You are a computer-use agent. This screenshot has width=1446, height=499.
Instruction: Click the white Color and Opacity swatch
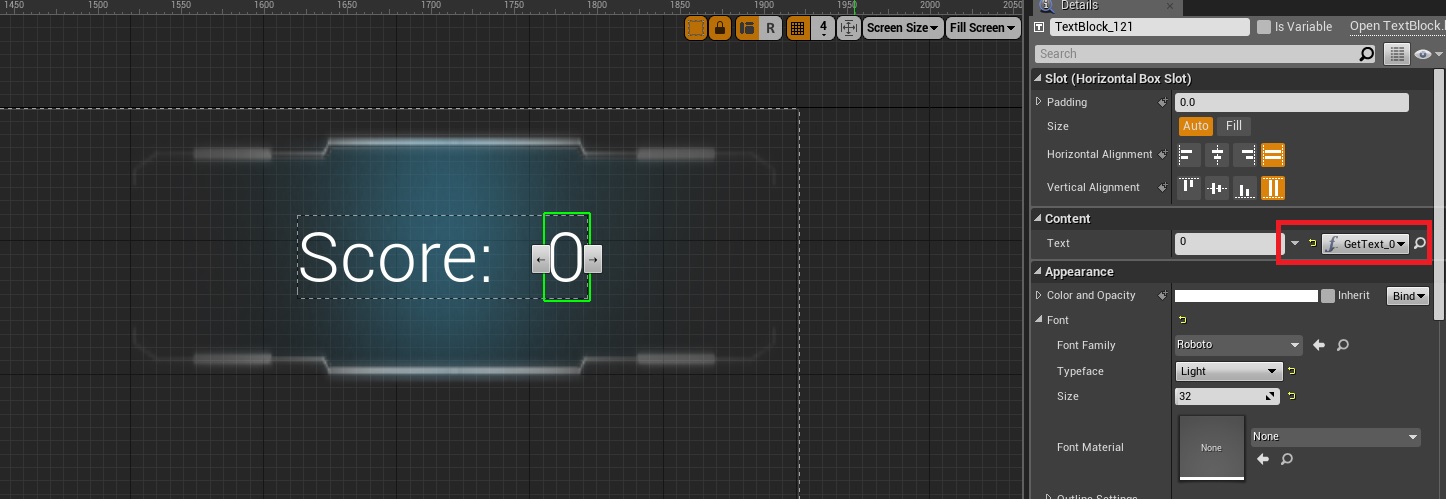(x=1245, y=296)
